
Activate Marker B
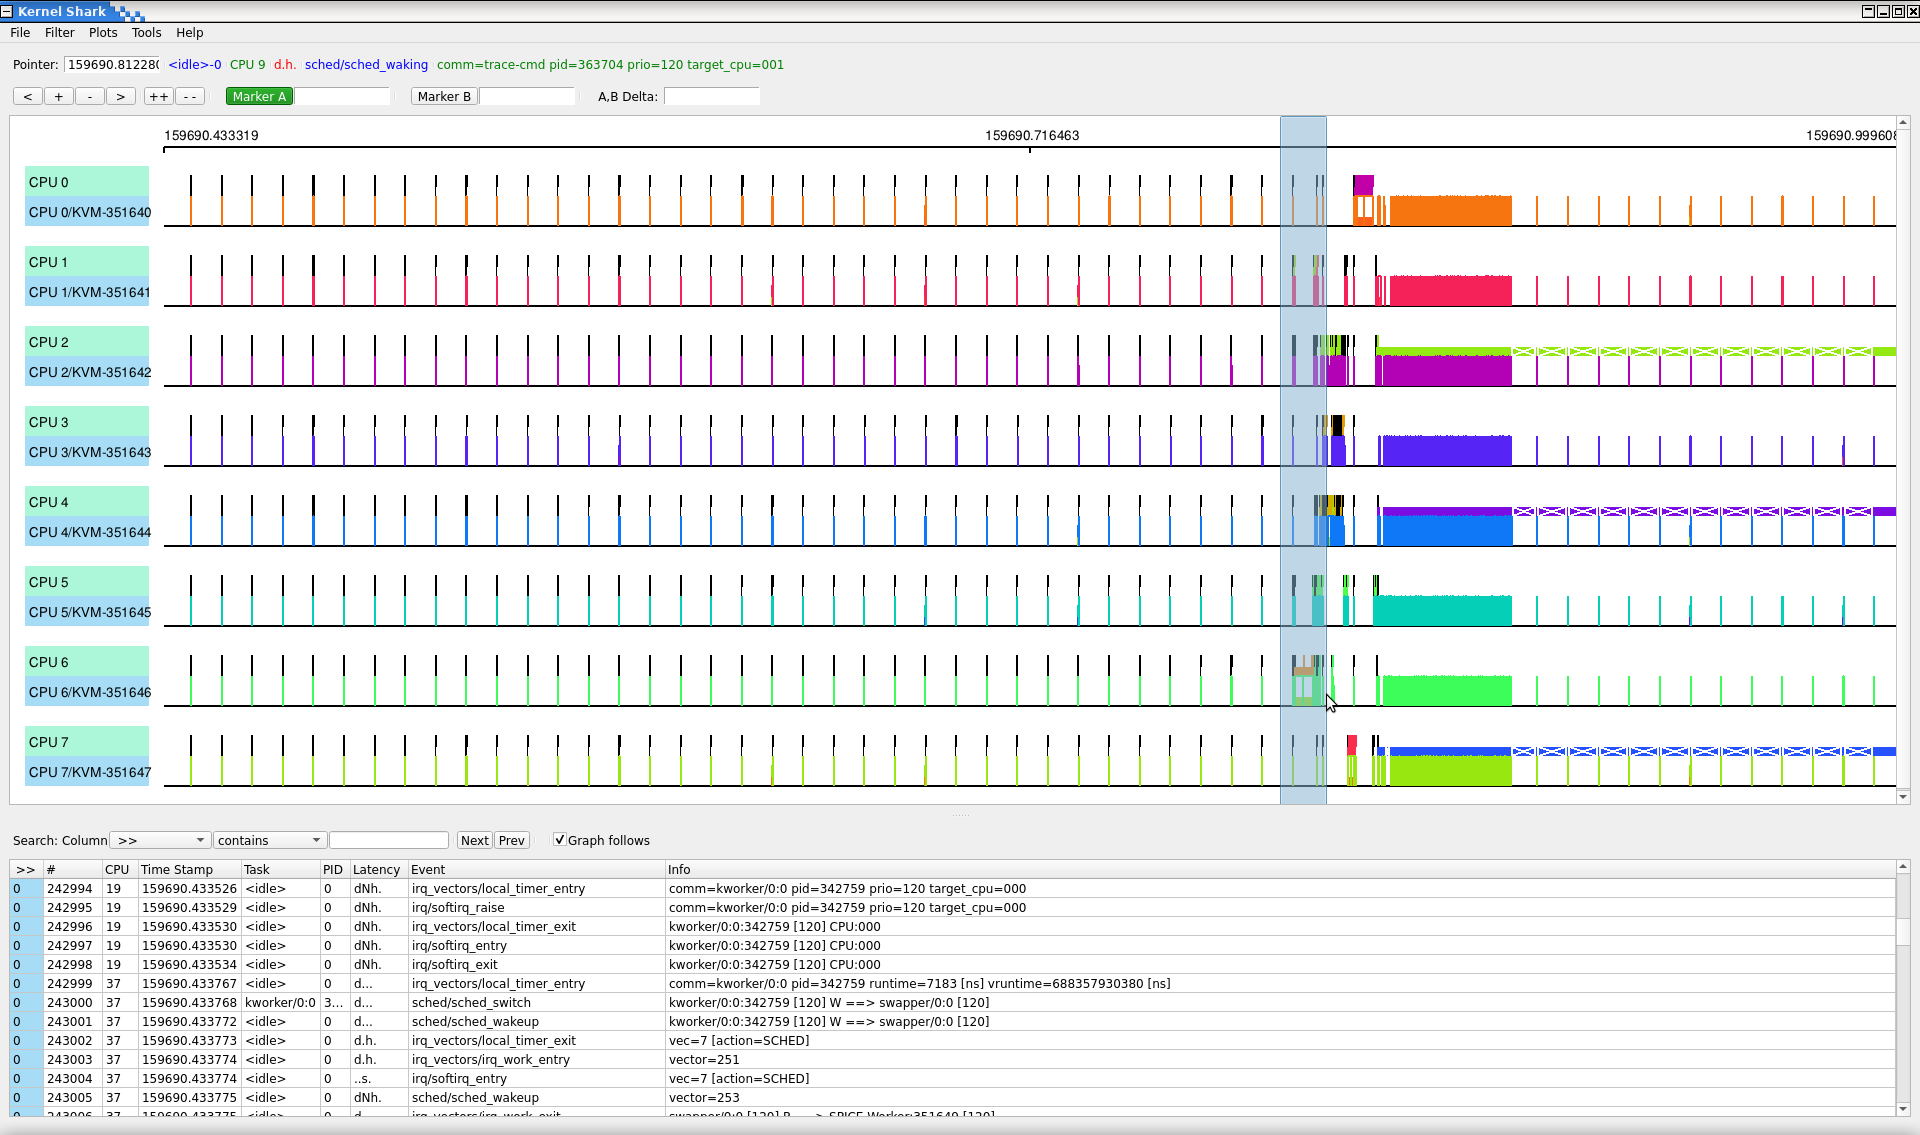(x=444, y=96)
